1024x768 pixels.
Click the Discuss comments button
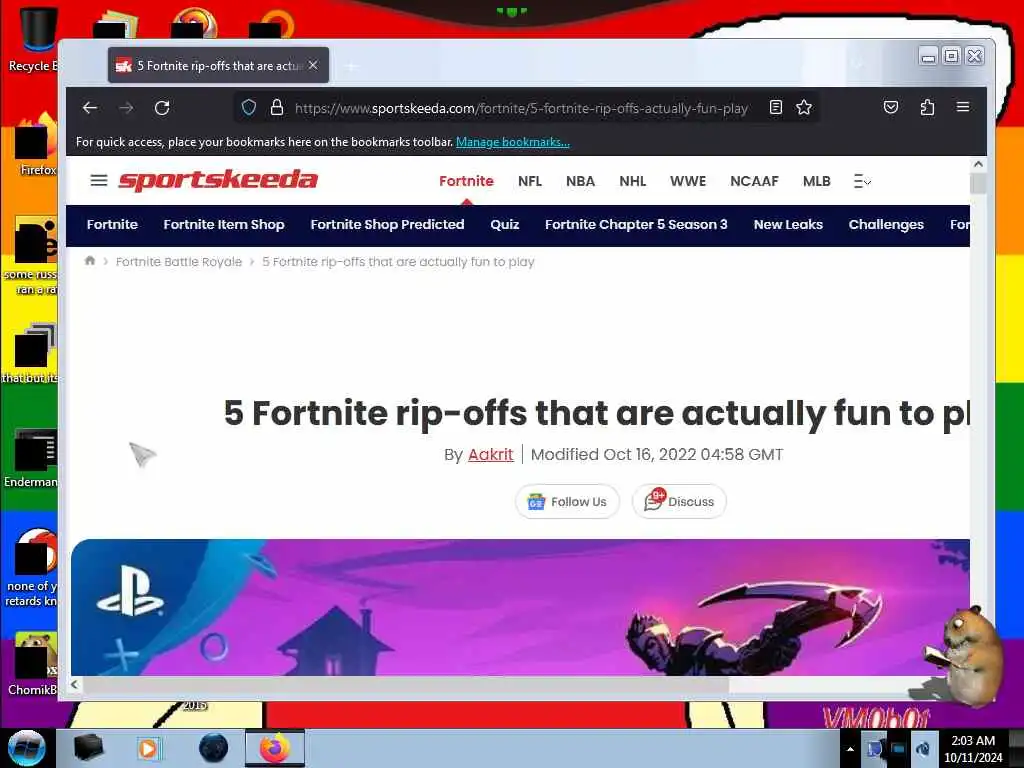coord(679,502)
